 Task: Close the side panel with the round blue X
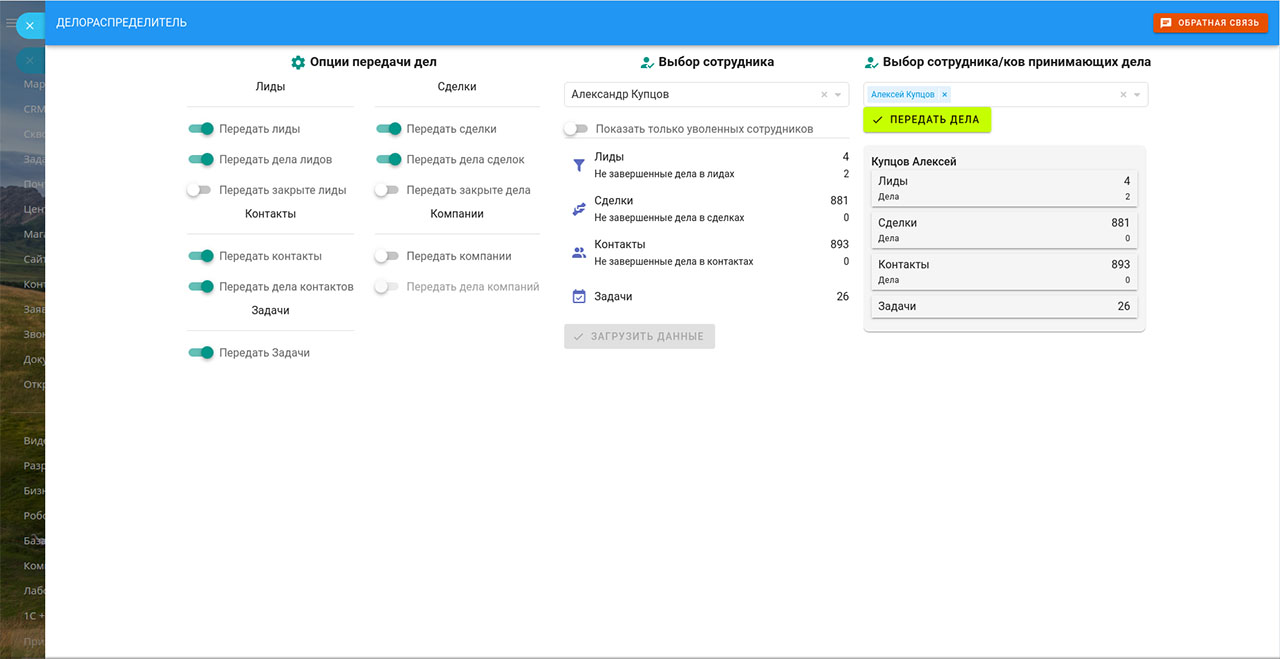coord(30,26)
